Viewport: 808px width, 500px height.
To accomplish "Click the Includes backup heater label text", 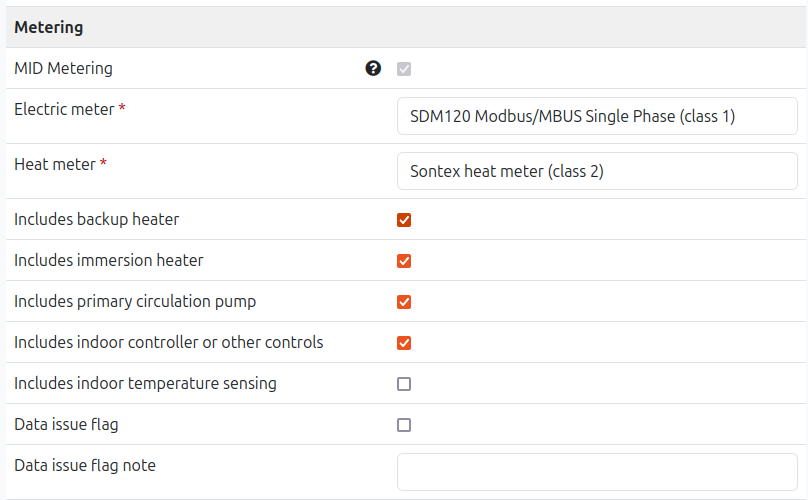I will (x=96, y=219).
